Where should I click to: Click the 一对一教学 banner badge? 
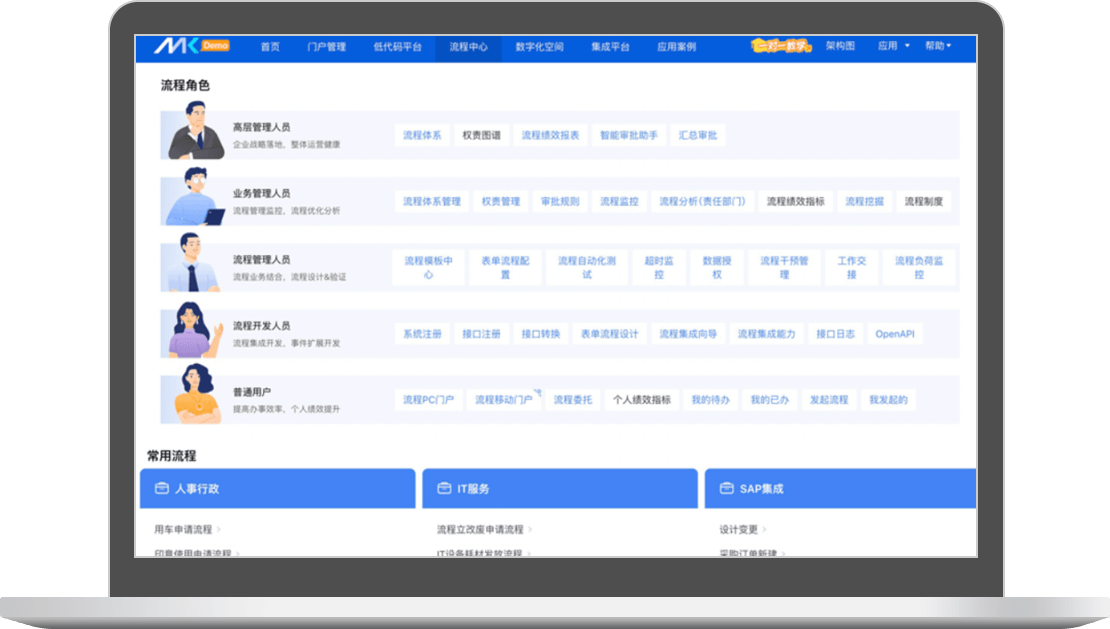782,46
